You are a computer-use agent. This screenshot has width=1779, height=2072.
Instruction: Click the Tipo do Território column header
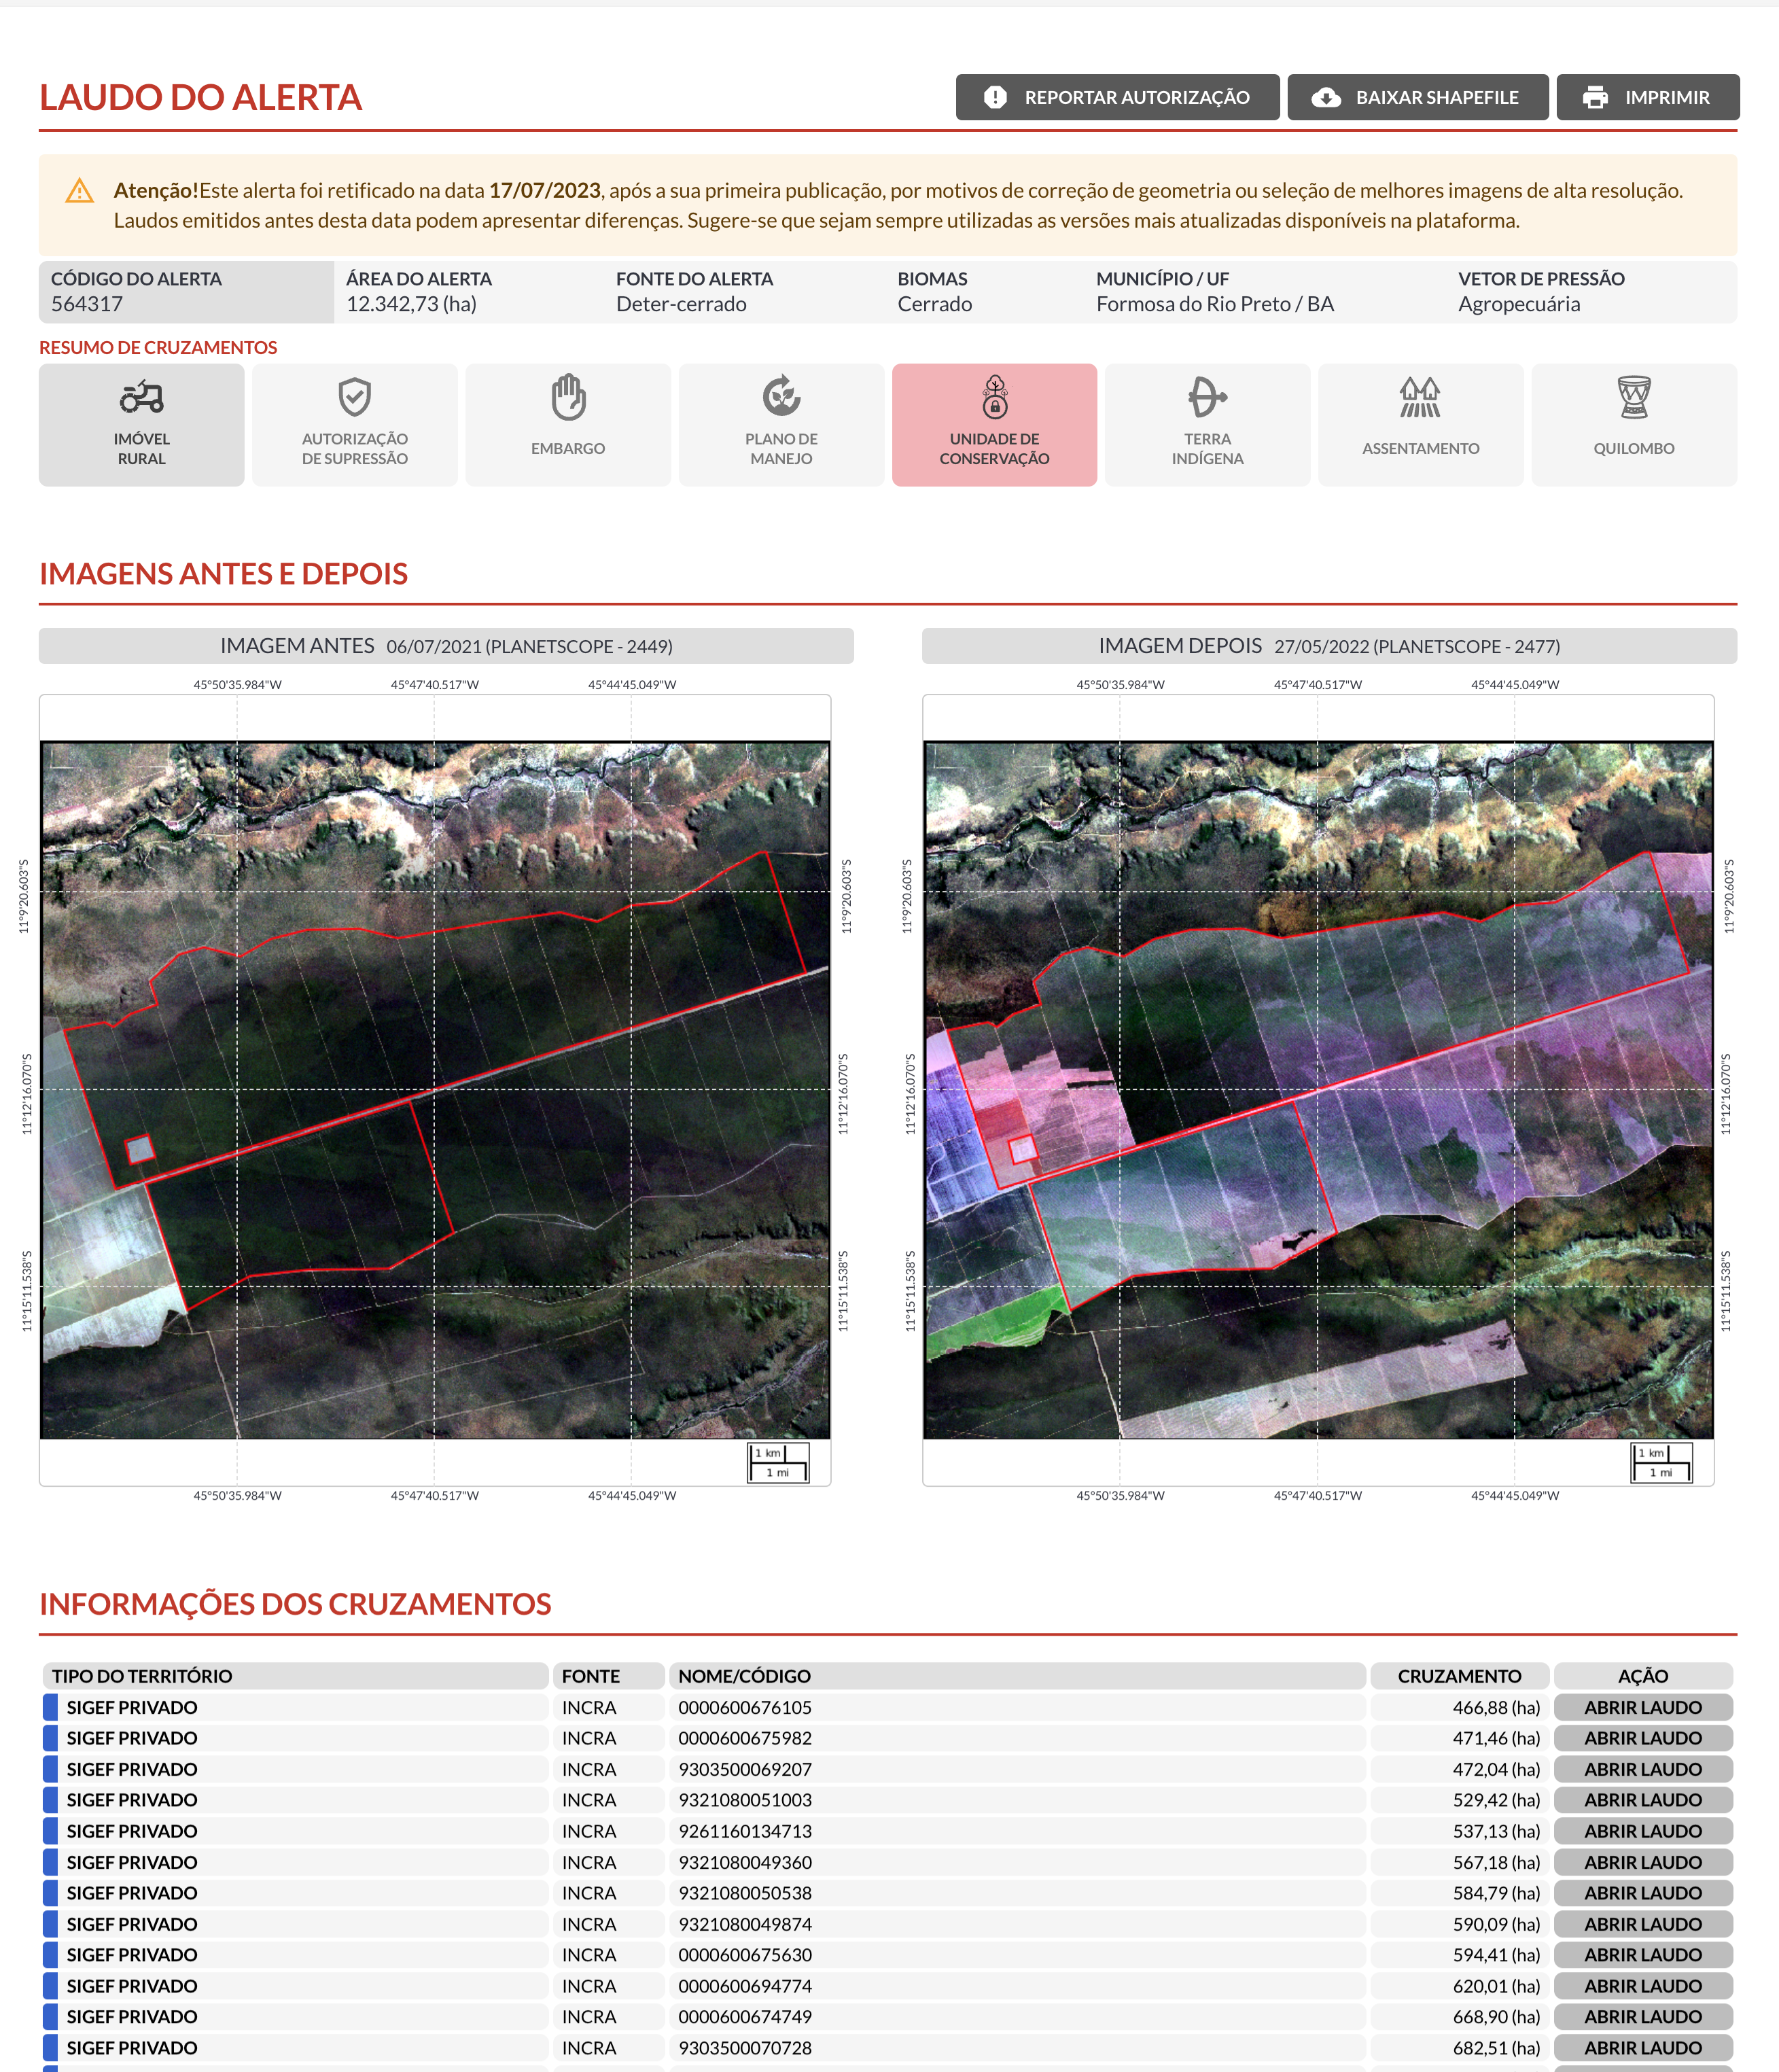[x=295, y=1676]
